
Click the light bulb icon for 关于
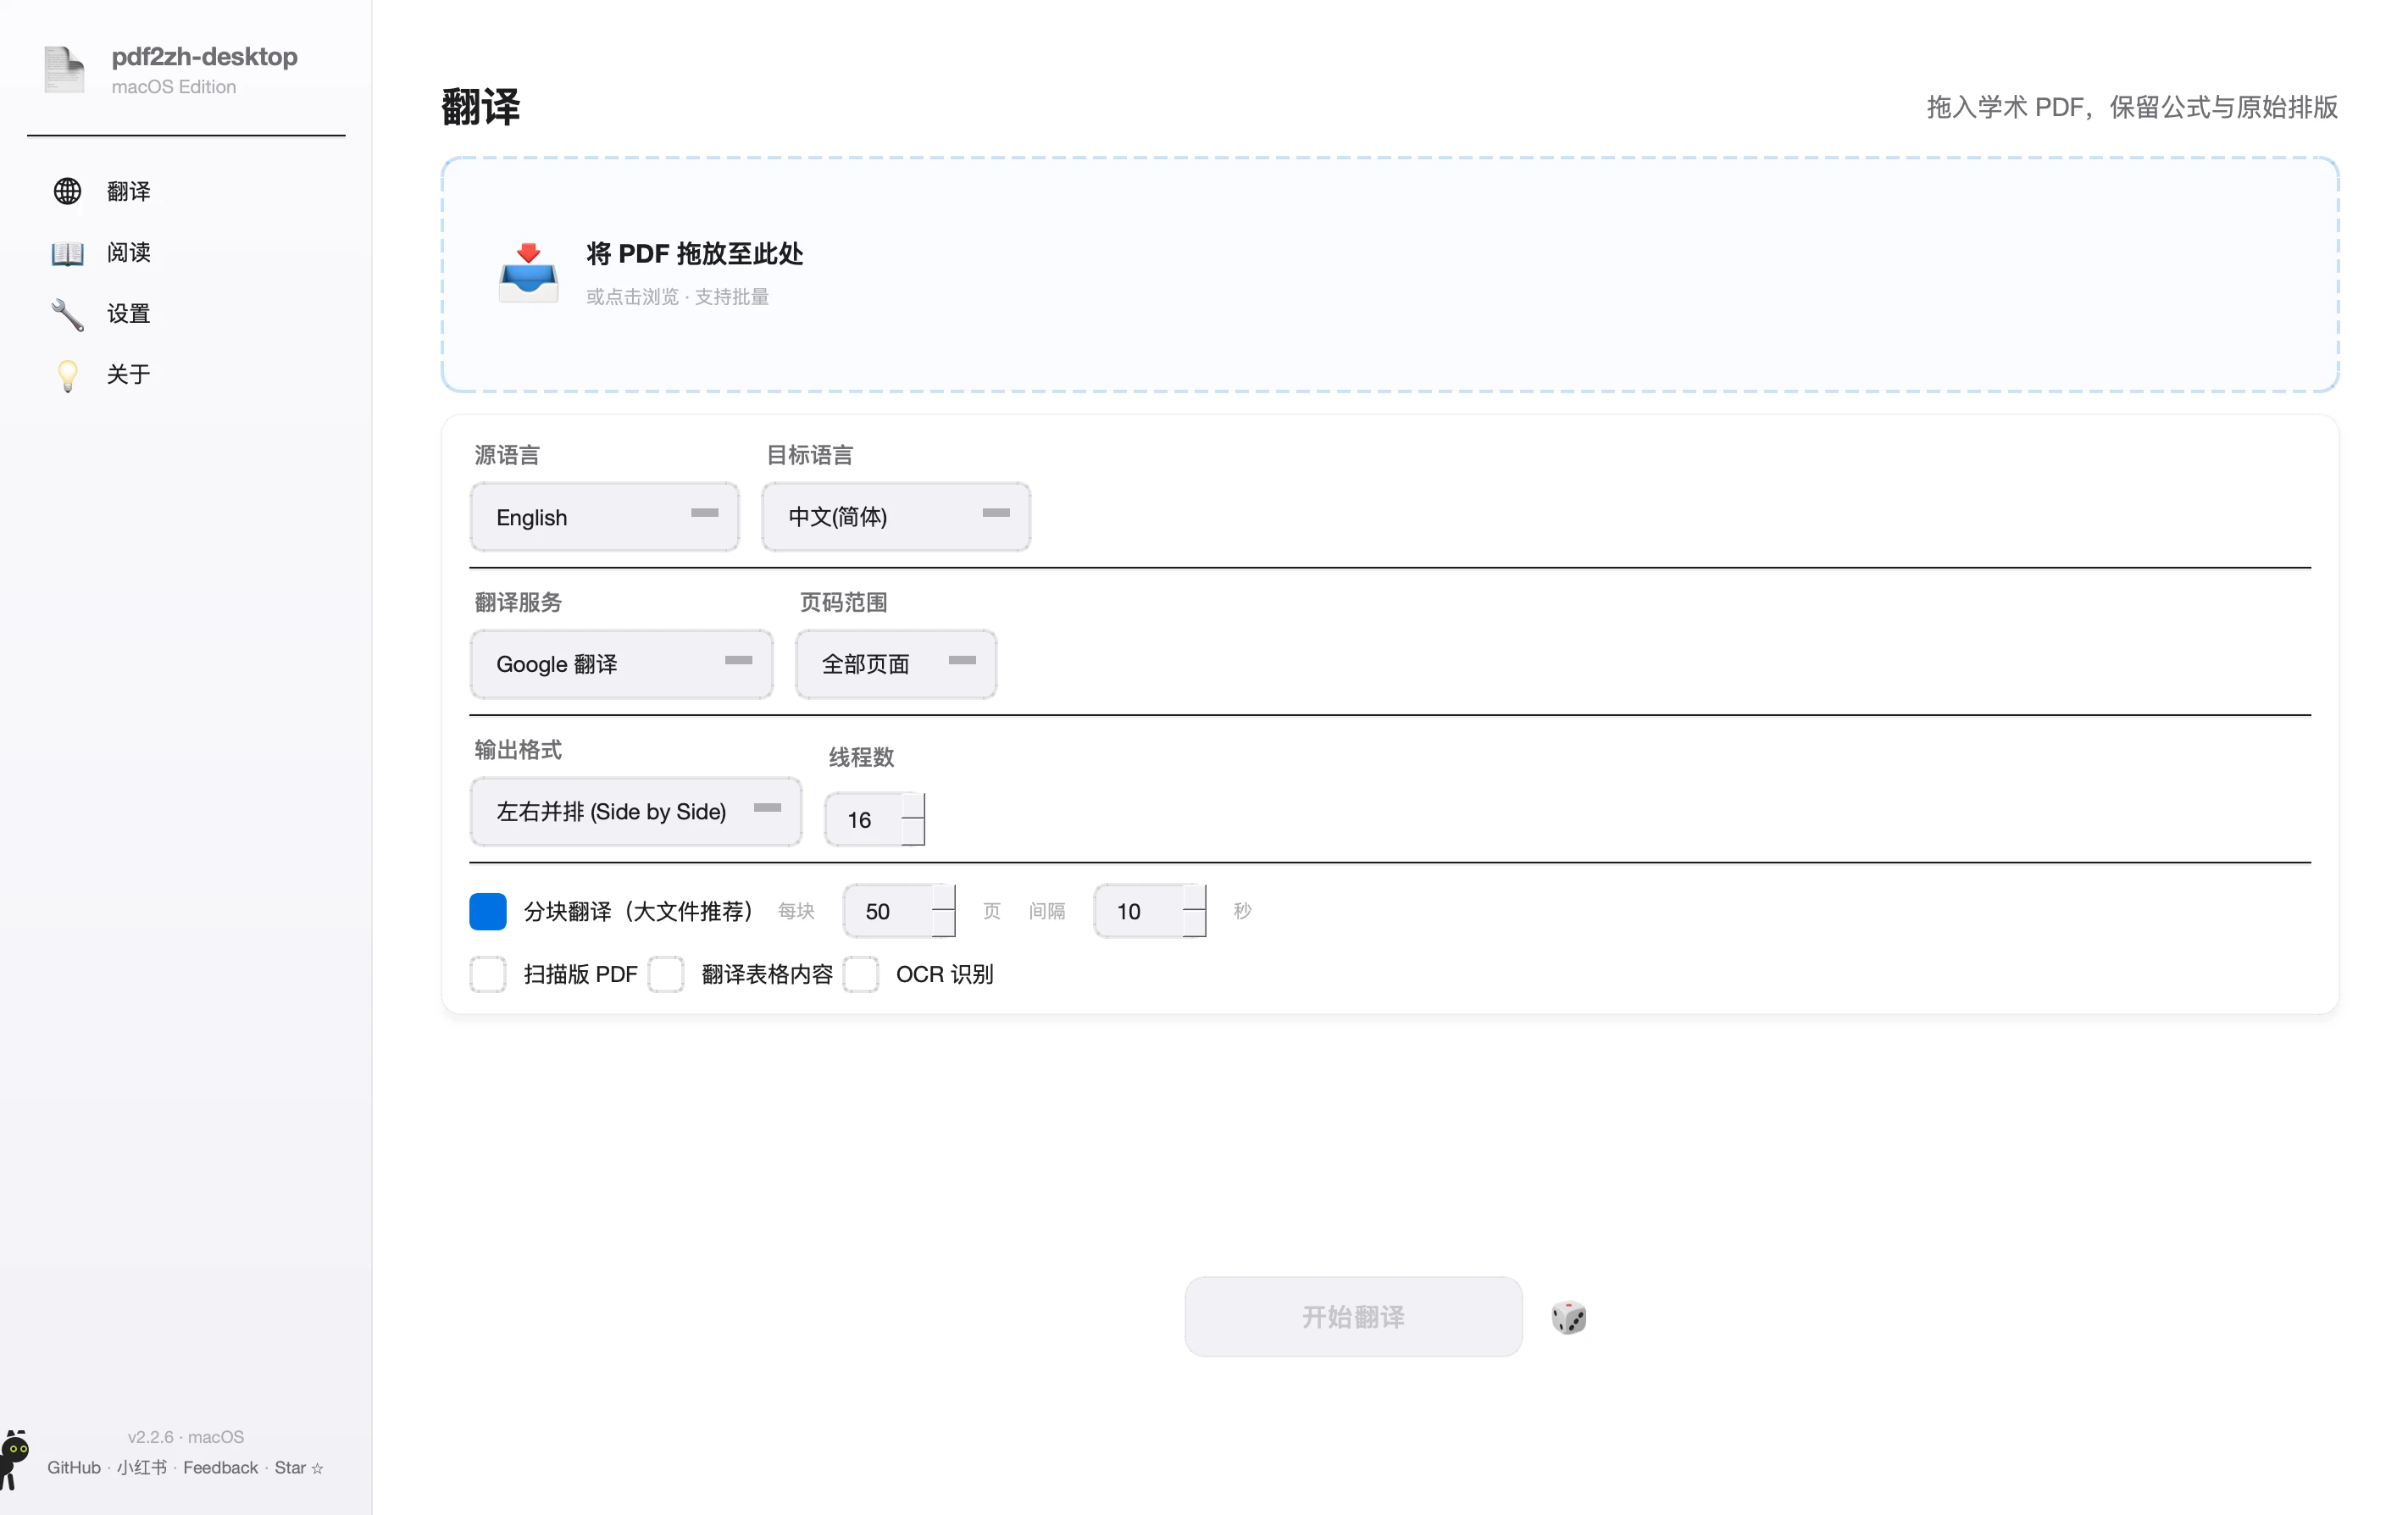click(x=67, y=375)
